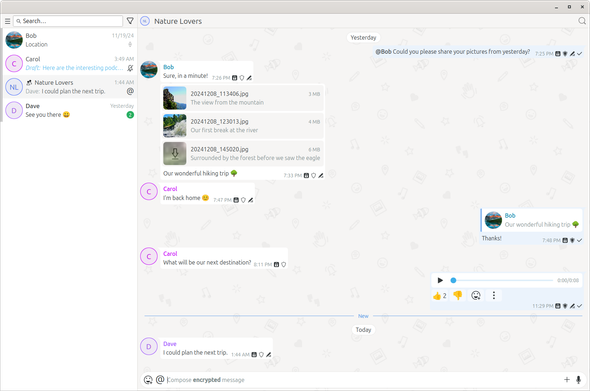Click the @ mention indicator on Nature Lovers row
Screen dimensions: 590x391
130,91
